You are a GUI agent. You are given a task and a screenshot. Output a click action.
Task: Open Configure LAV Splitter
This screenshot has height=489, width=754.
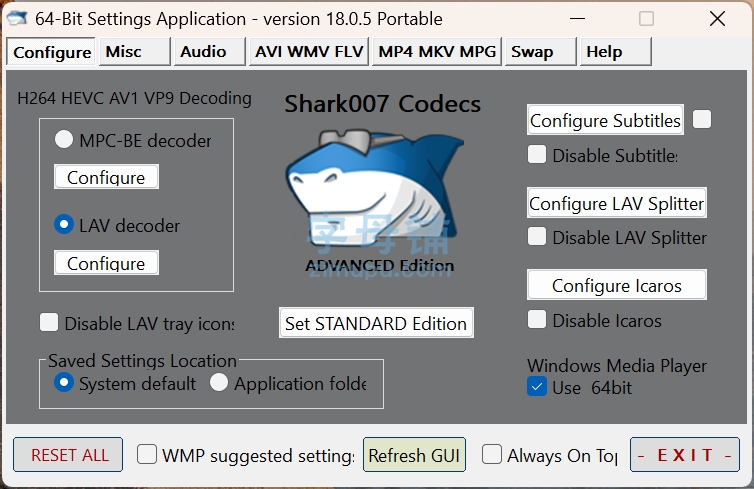pos(616,203)
